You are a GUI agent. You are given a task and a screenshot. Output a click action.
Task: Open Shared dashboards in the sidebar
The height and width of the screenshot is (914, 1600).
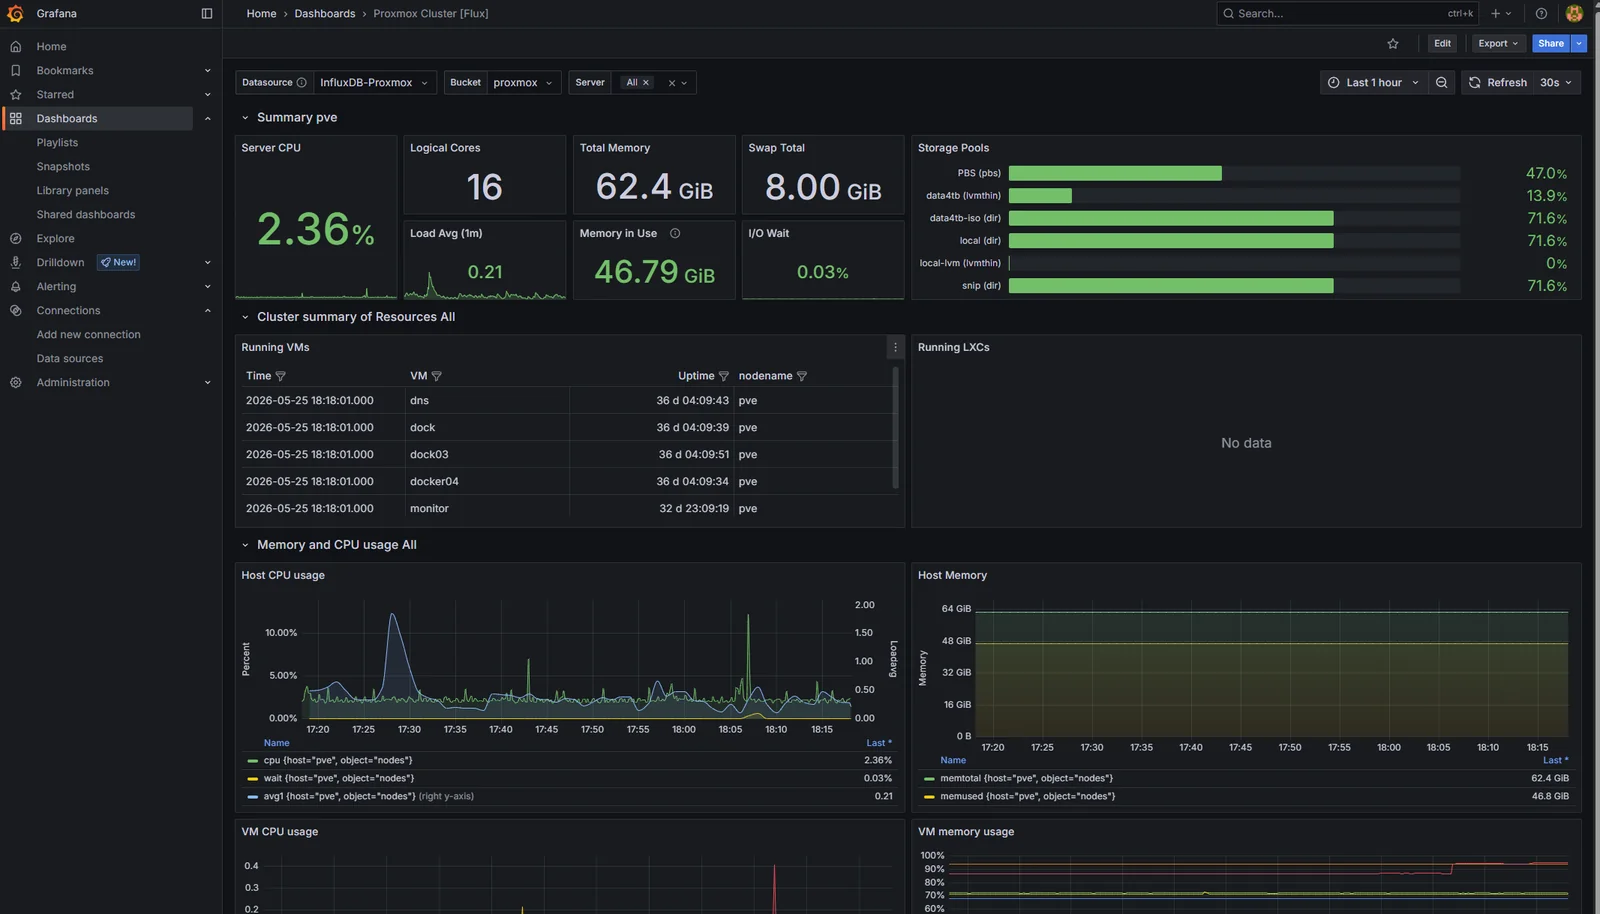click(86, 215)
